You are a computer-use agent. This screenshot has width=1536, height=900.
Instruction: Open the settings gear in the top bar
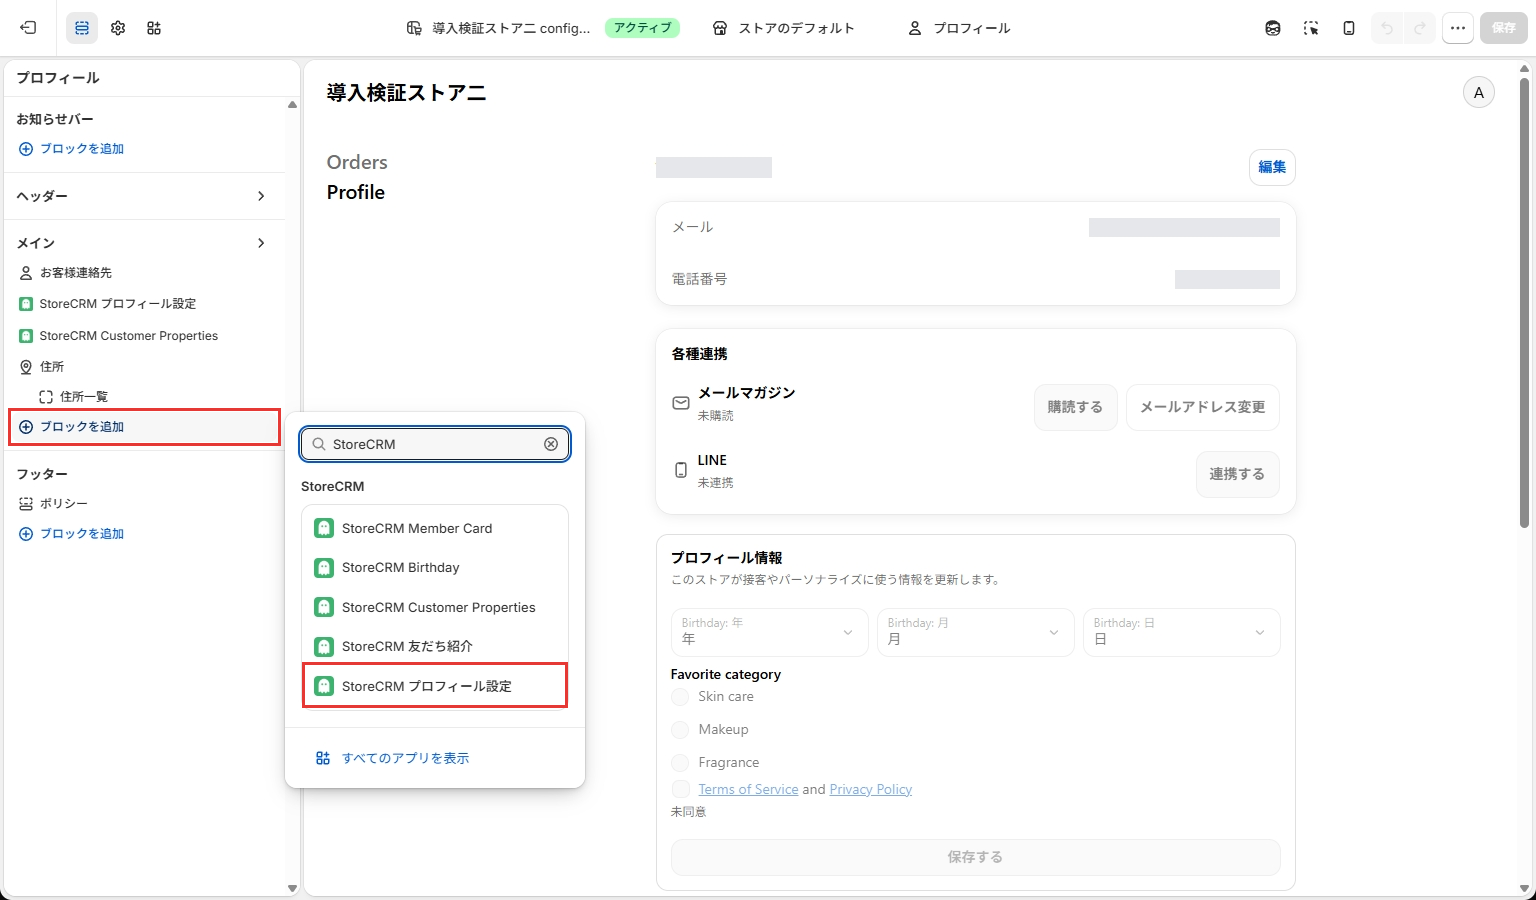118,28
